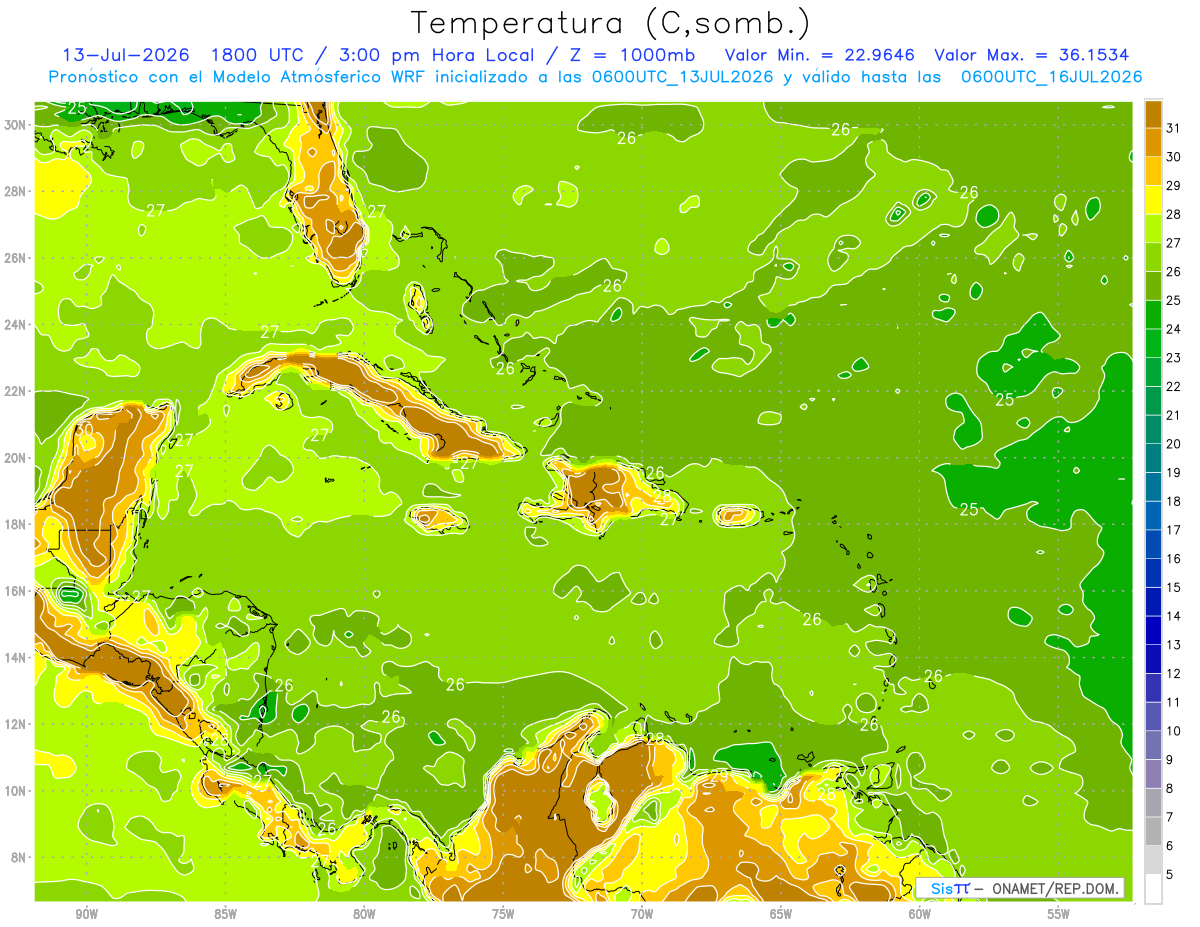Click the "30N" latitude axis label

pos(16,125)
